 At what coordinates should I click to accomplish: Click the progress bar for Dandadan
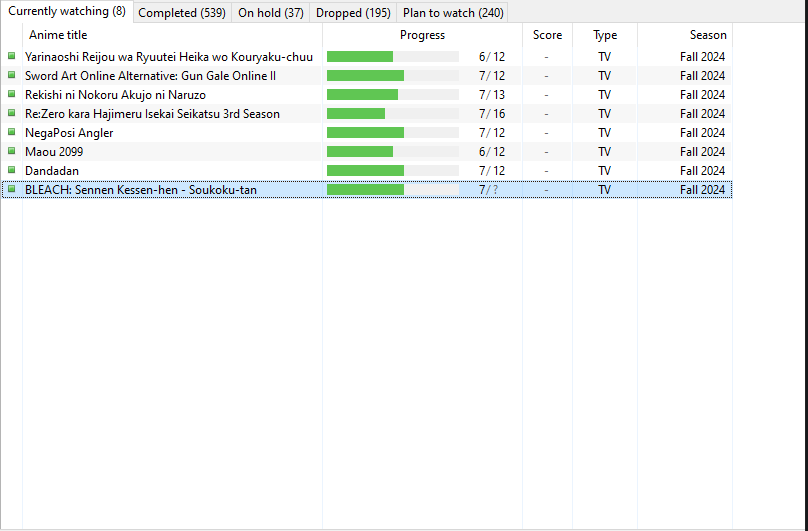click(x=393, y=171)
